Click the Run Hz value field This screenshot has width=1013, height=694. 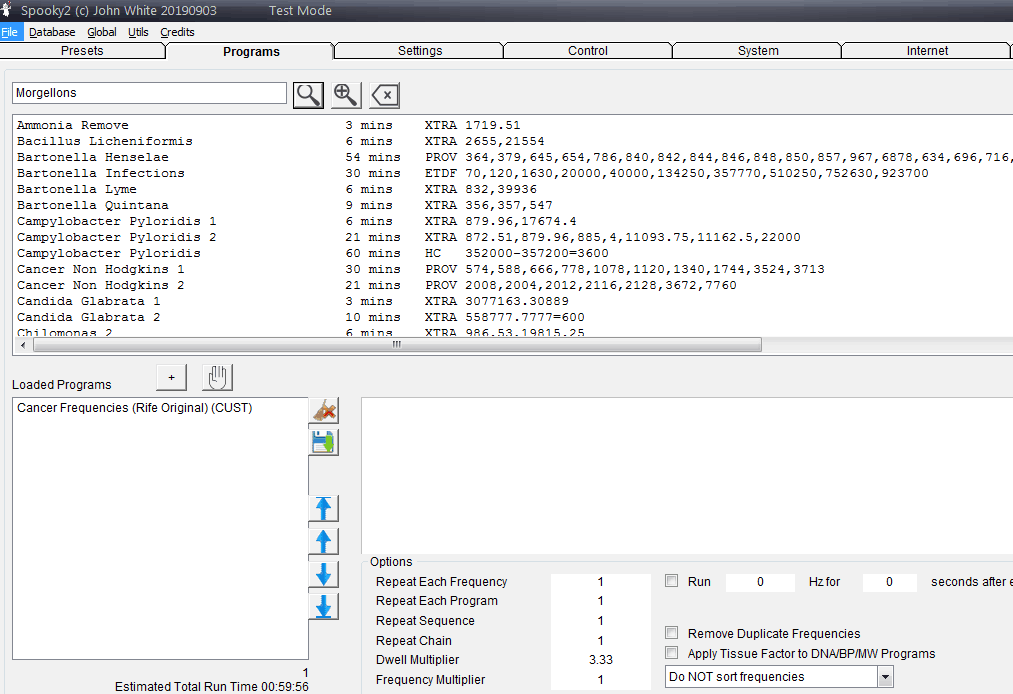tap(760, 582)
